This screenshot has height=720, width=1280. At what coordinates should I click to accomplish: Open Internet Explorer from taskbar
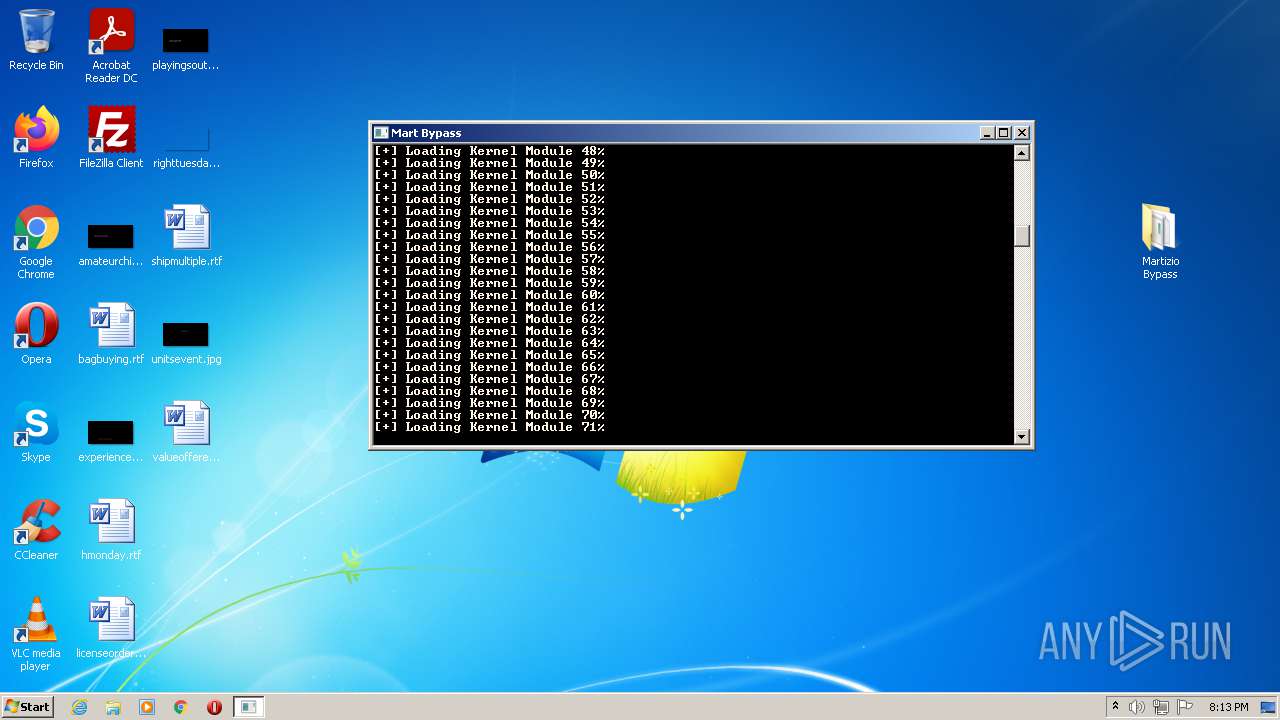80,707
